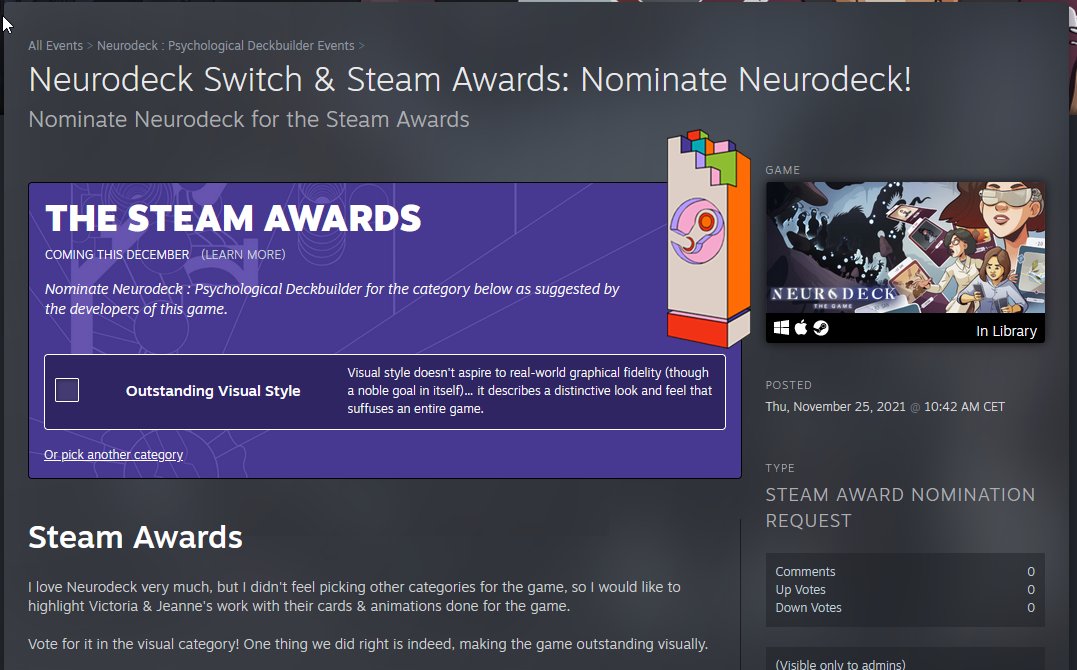Click the Steam Awards heading in the article
The width and height of the screenshot is (1077, 670).
[x=135, y=537]
